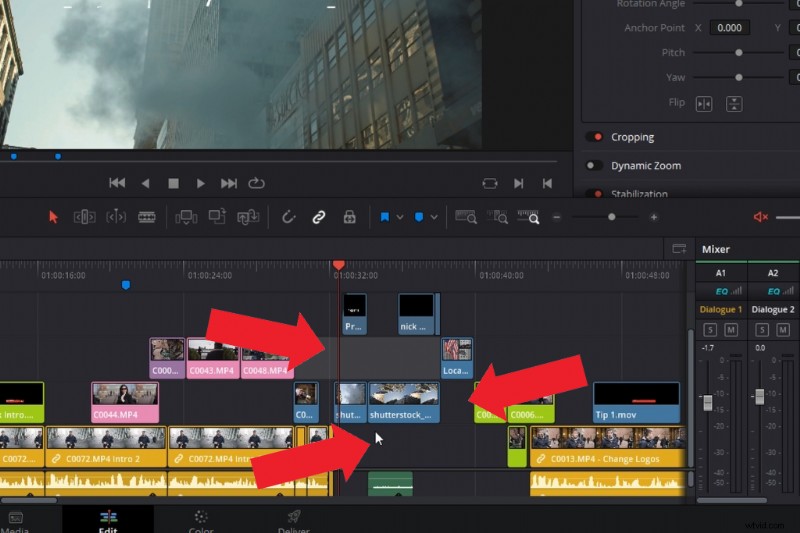Click the plus zoom-in button
Image resolution: width=800 pixels, height=533 pixels.
point(654,217)
